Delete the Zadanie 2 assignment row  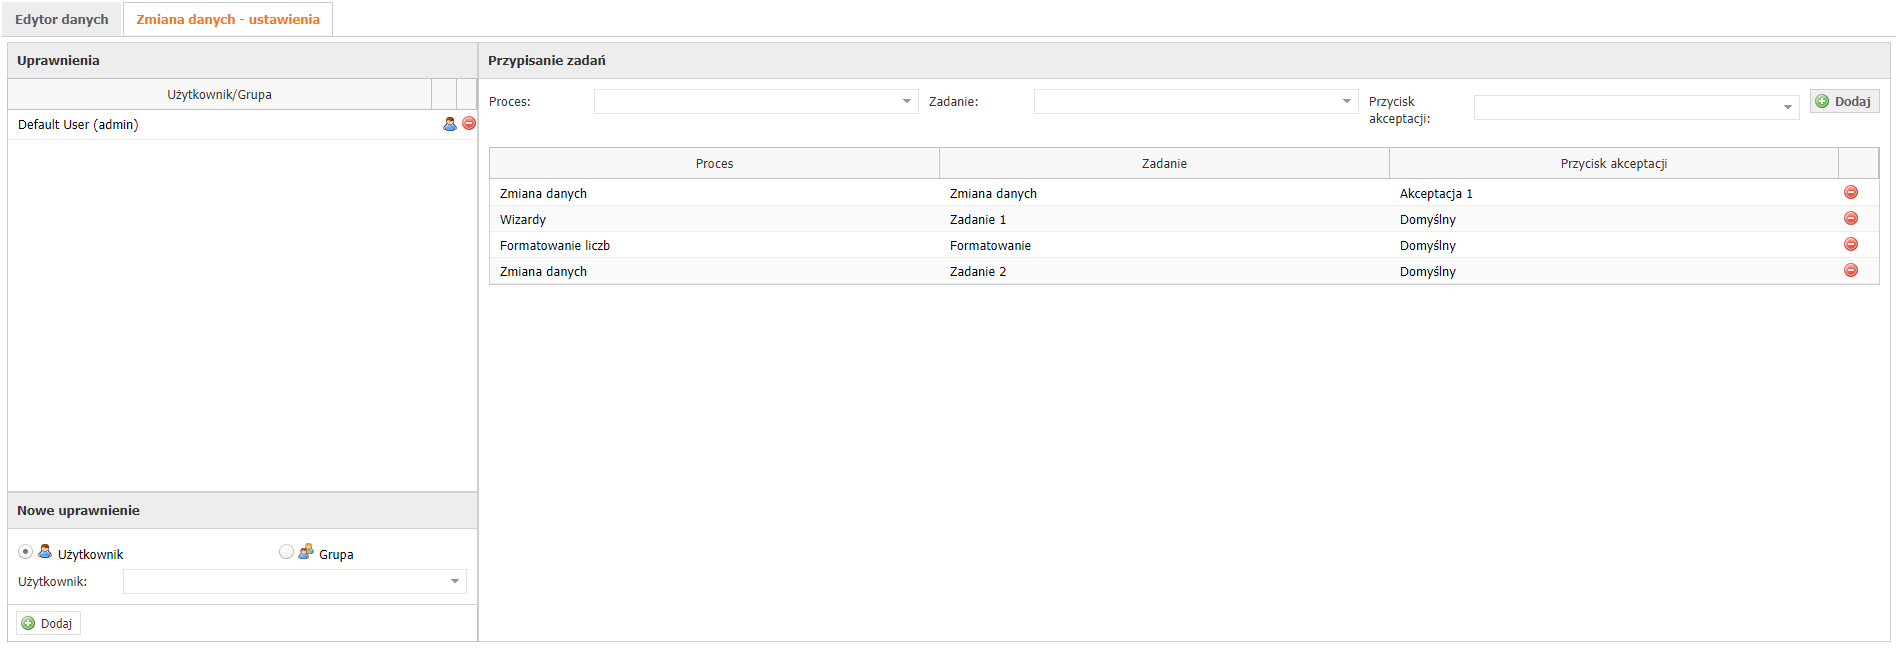1851,271
